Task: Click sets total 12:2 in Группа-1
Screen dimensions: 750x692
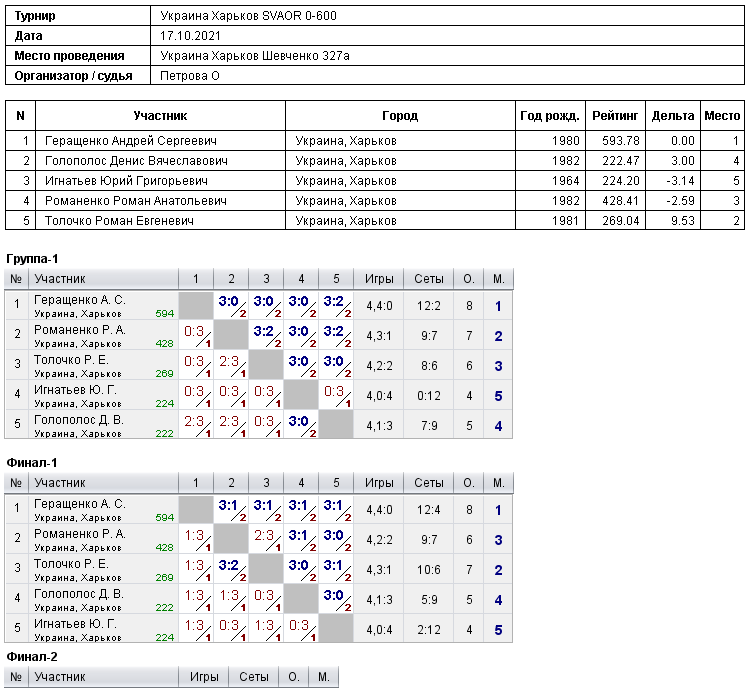Action: pos(429,306)
